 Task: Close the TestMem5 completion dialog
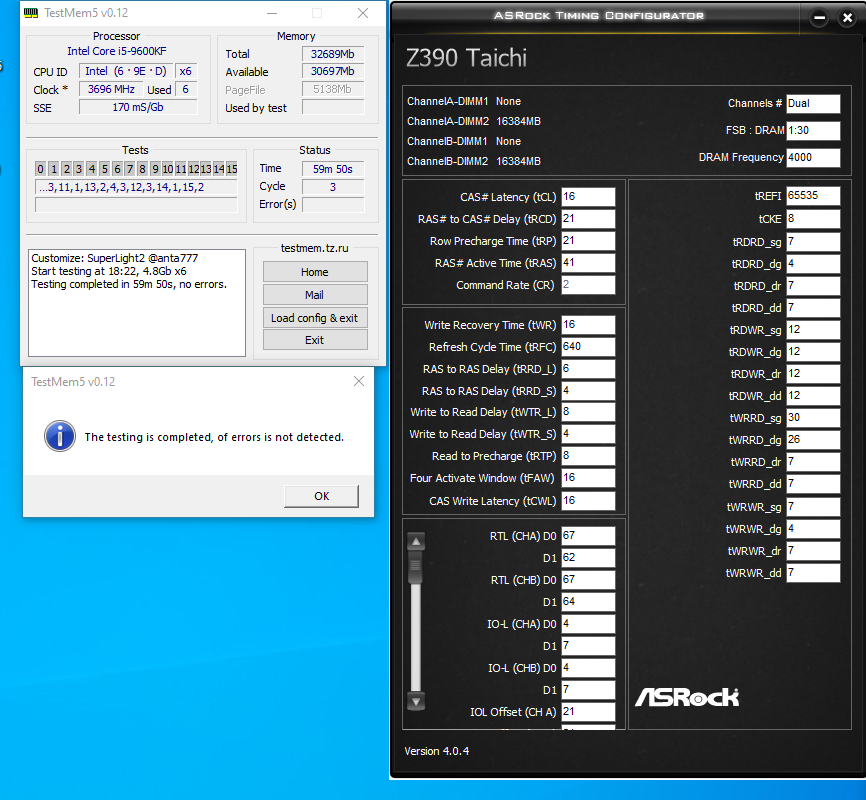click(x=359, y=381)
